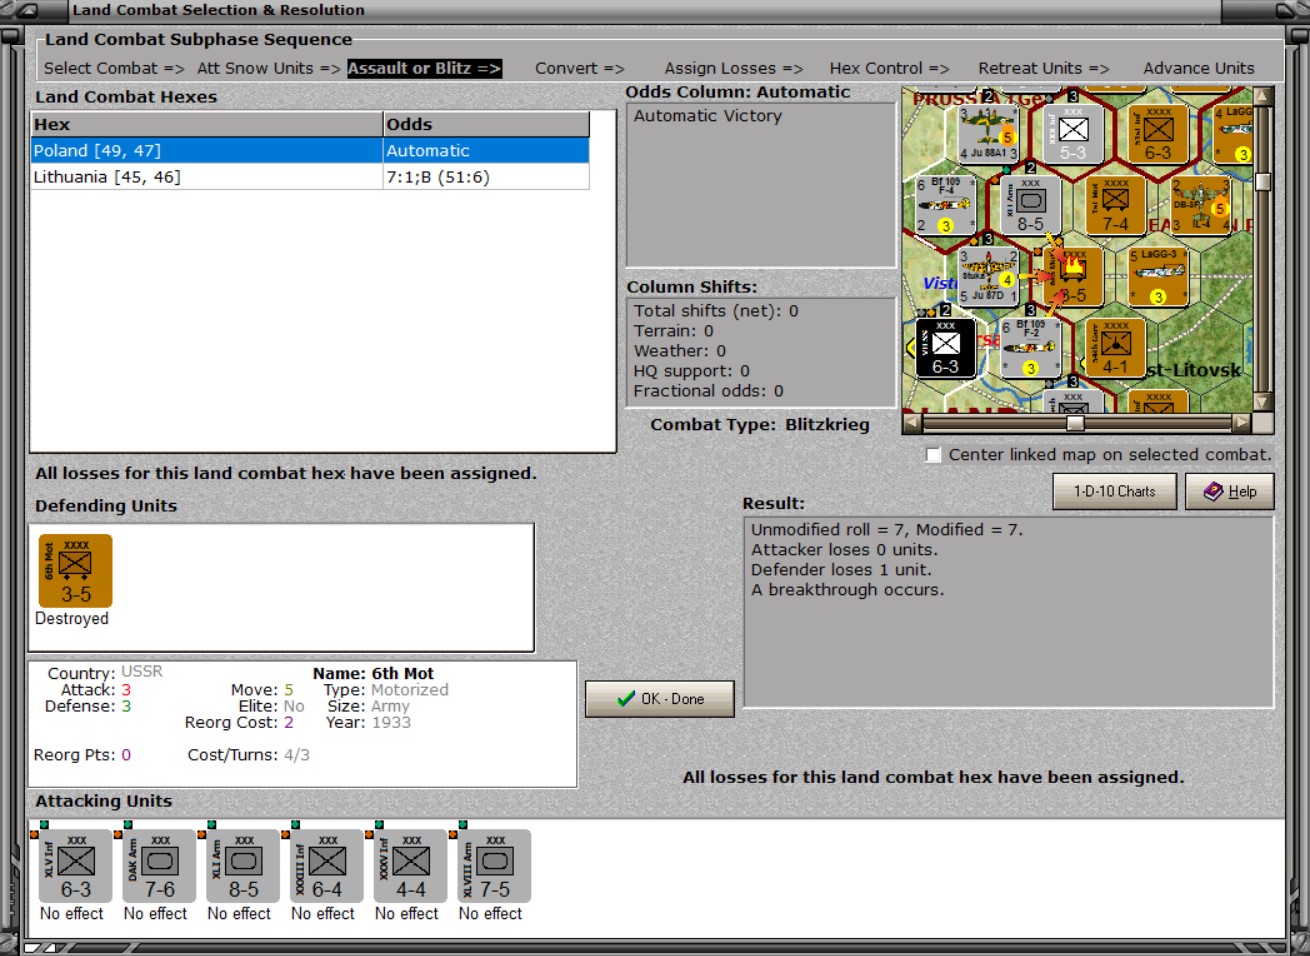Image resolution: width=1310 pixels, height=956 pixels.
Task: Click the Odds column header
Action: click(x=487, y=124)
